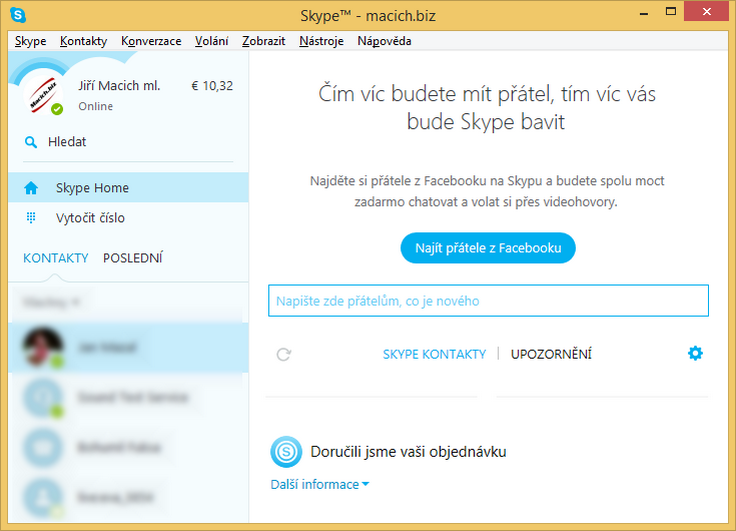Expand the Další informace dropdown
The width and height of the screenshot is (736, 531).
[x=320, y=485]
